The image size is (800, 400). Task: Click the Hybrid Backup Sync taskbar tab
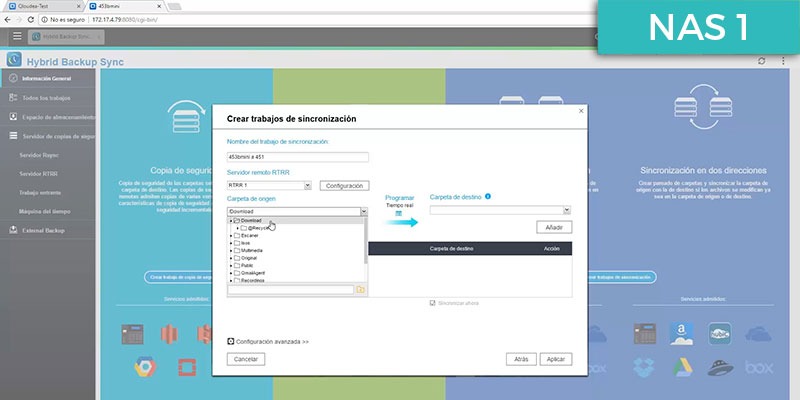(66, 37)
